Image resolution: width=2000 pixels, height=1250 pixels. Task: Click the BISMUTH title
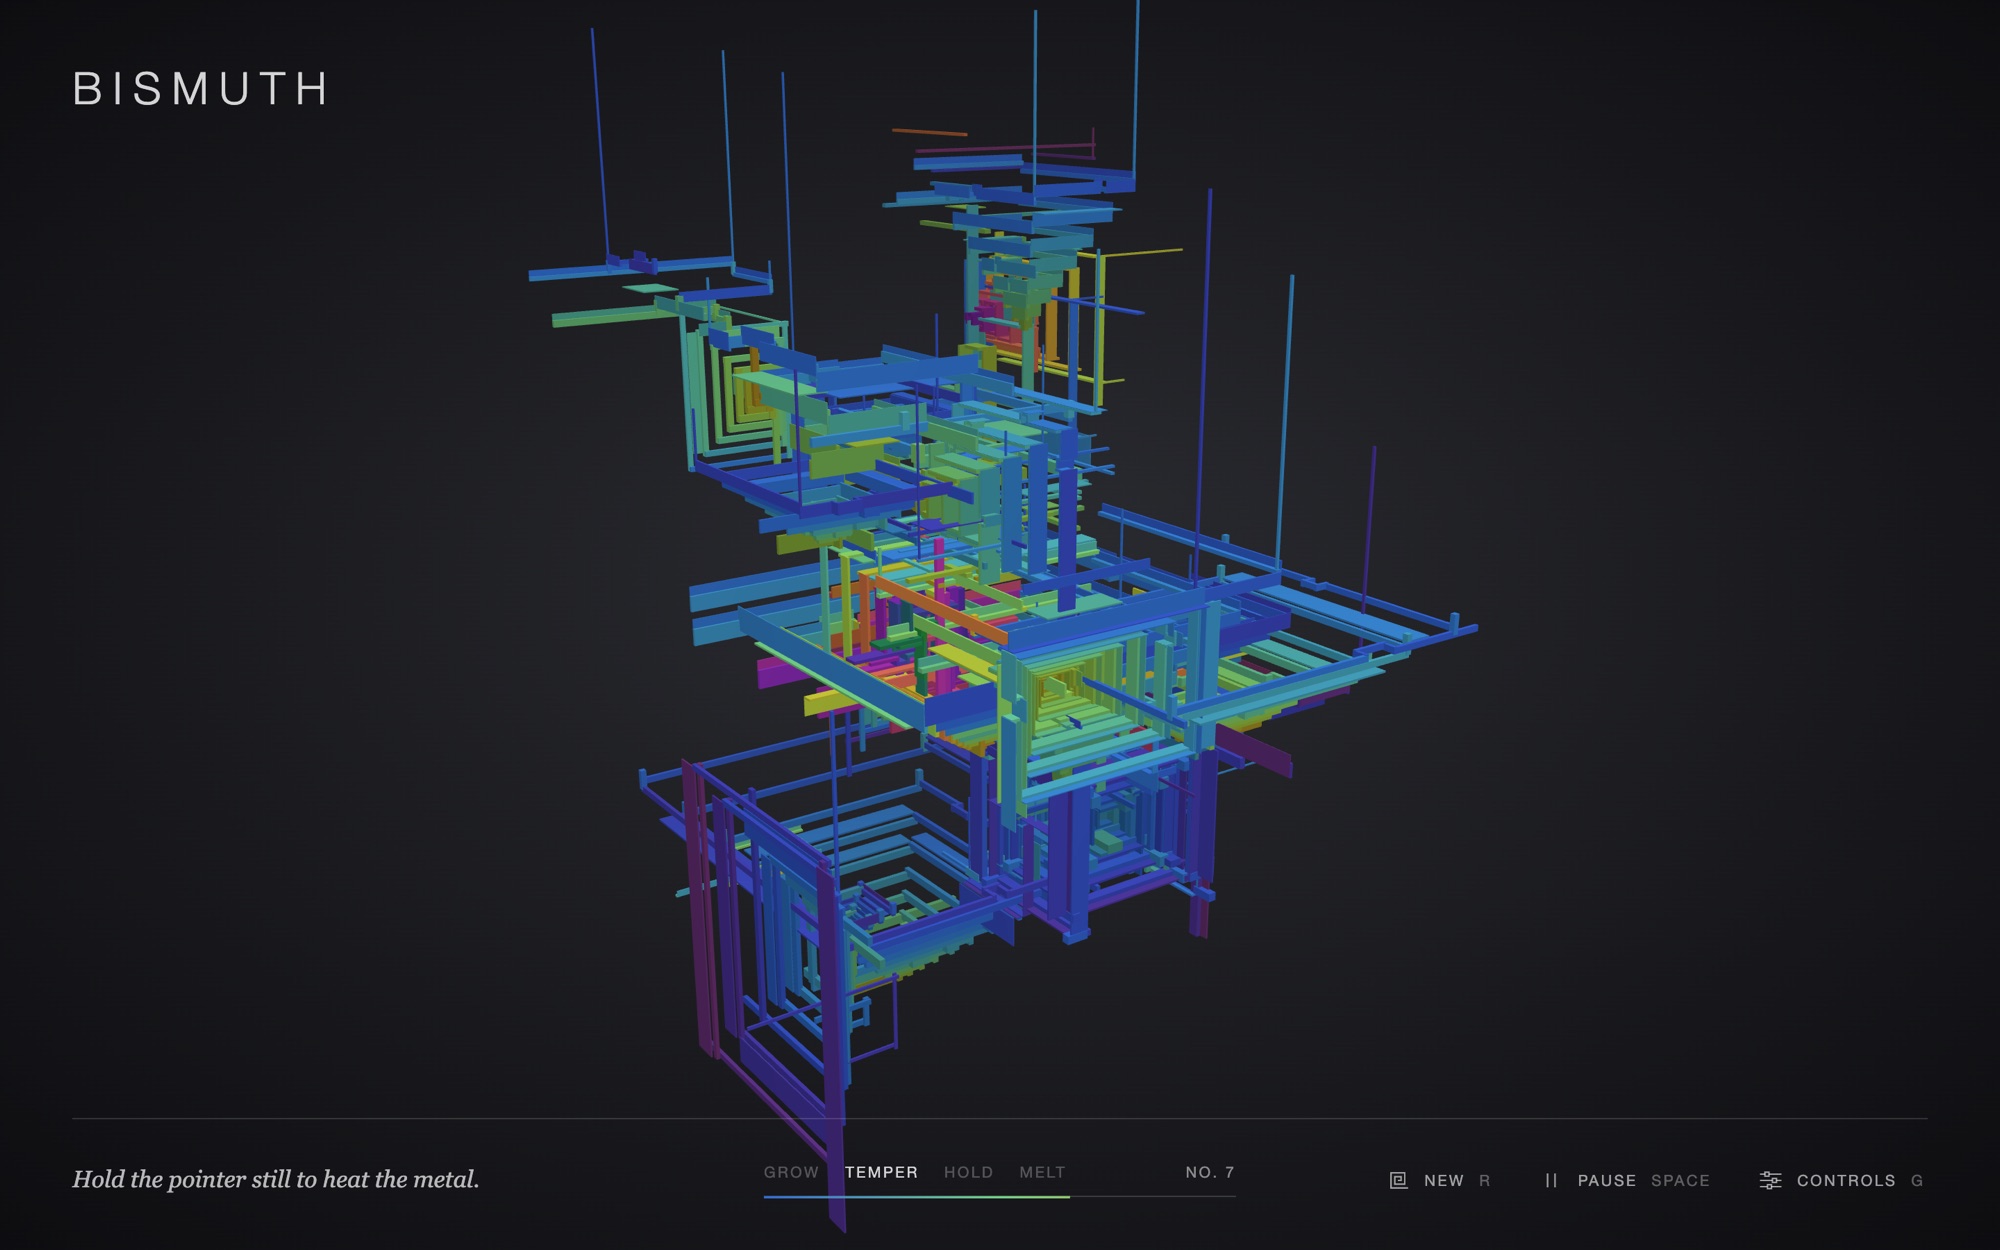coord(201,89)
